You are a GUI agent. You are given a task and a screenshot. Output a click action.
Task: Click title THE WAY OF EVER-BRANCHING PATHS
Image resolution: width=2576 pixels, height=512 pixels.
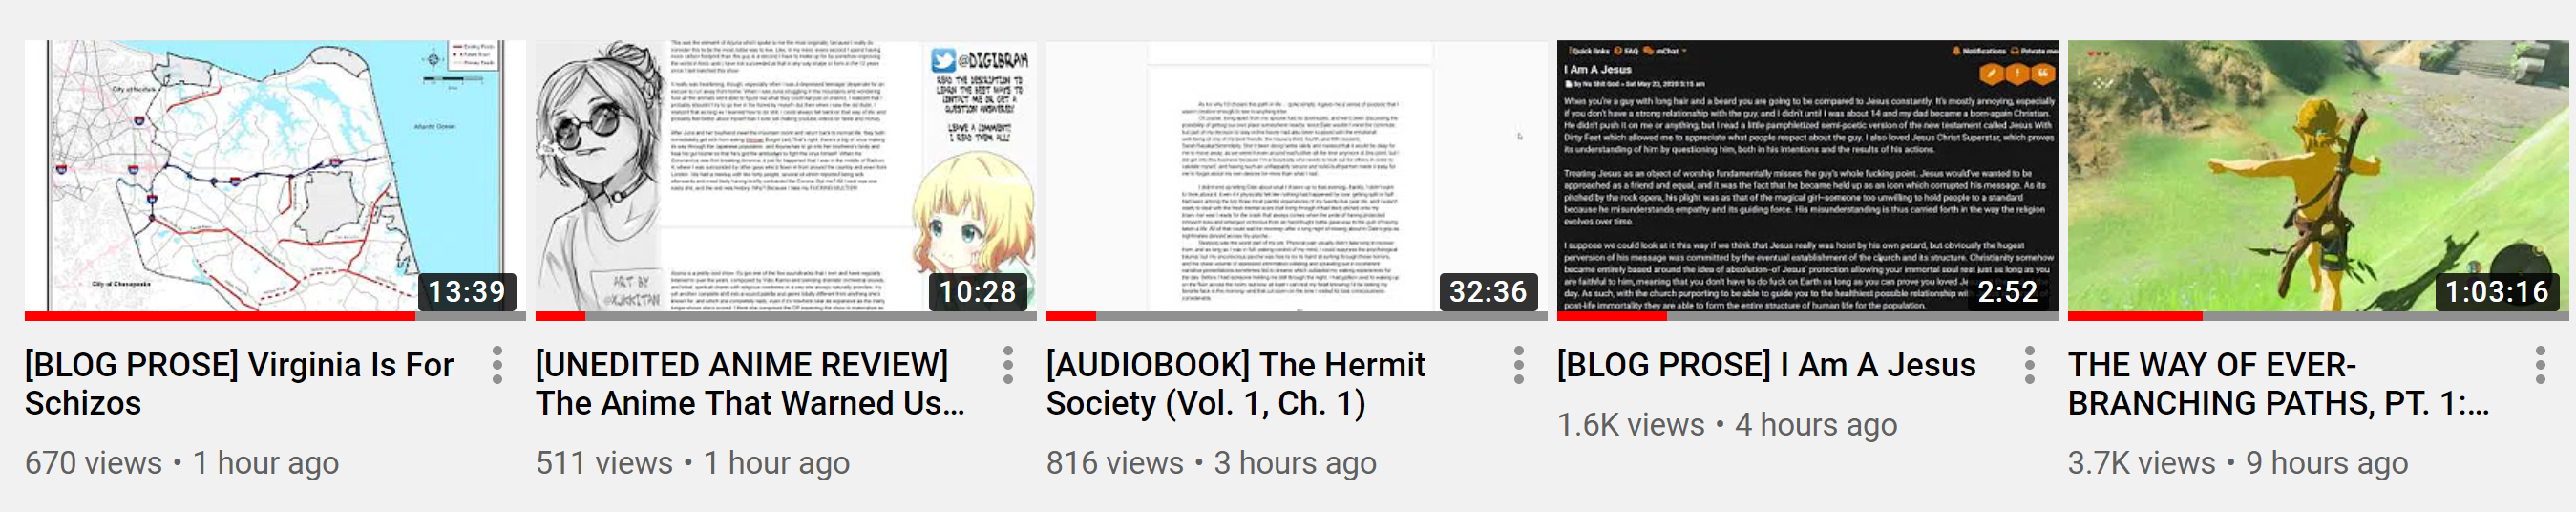coord(2279,384)
